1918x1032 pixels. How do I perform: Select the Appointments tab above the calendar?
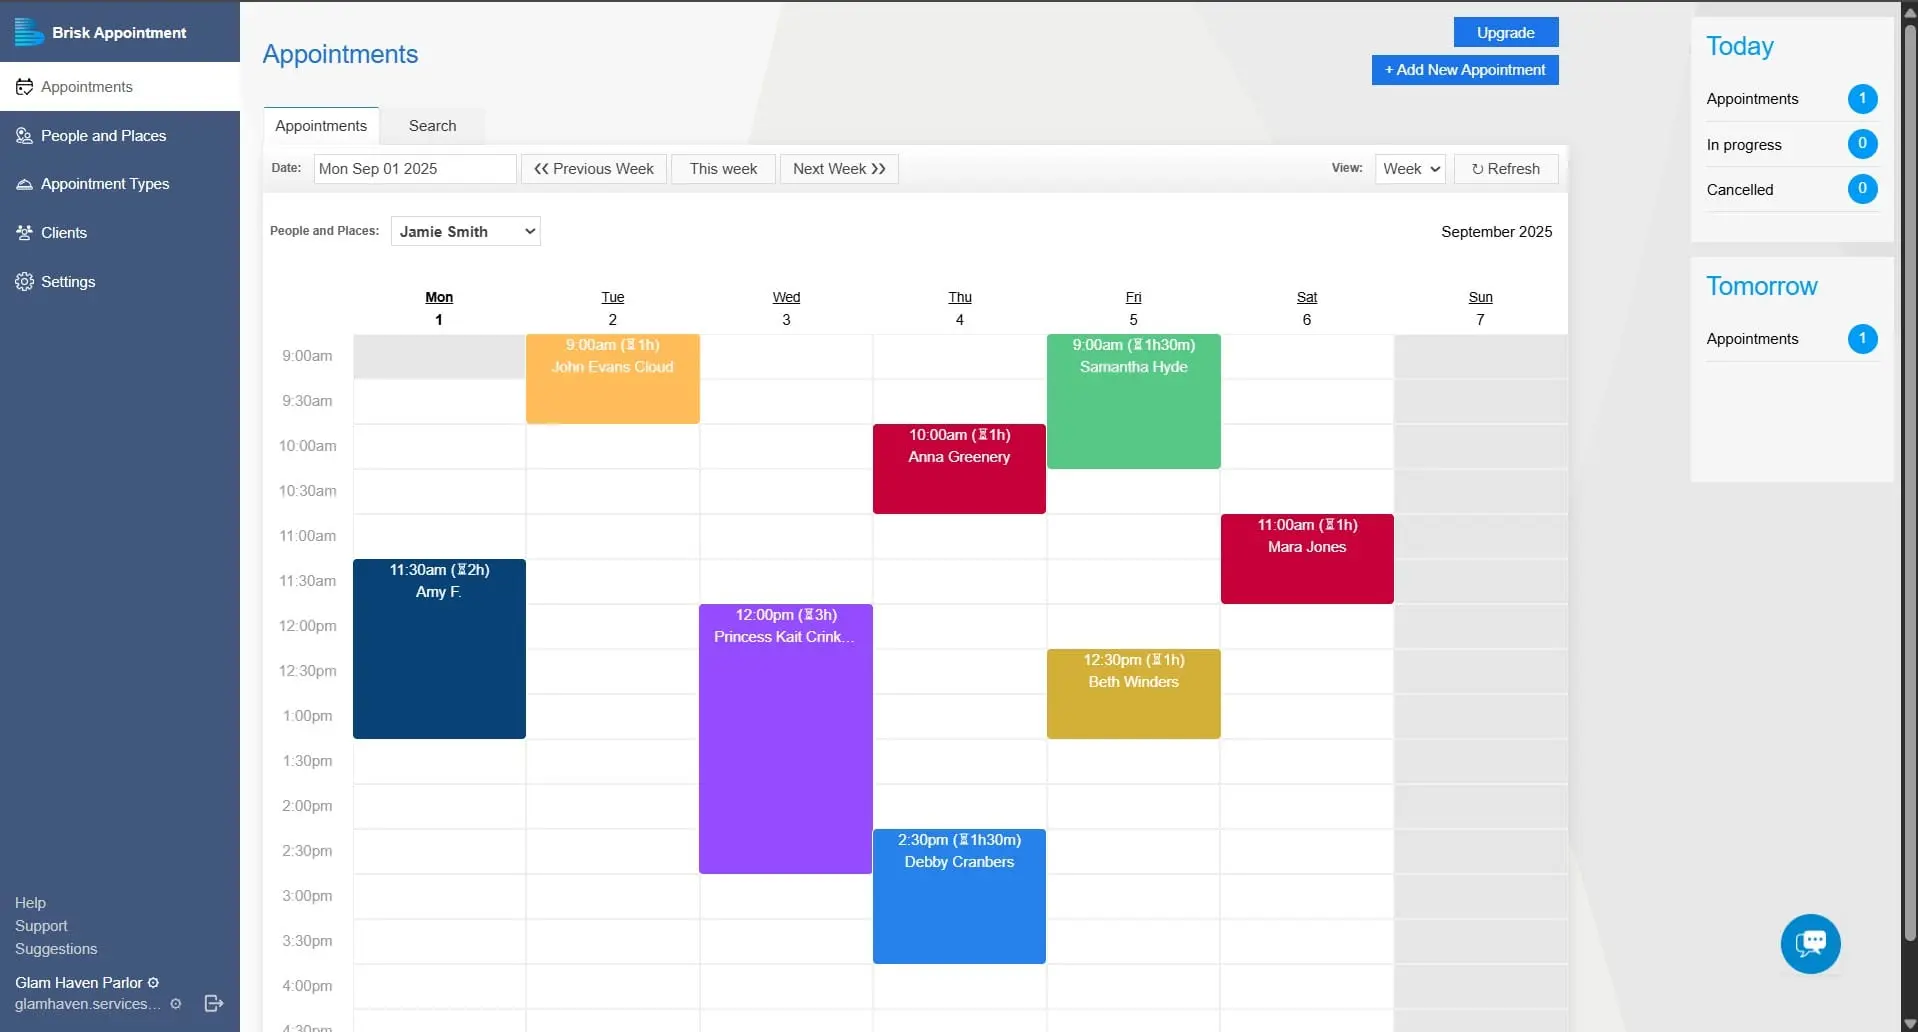click(x=321, y=126)
